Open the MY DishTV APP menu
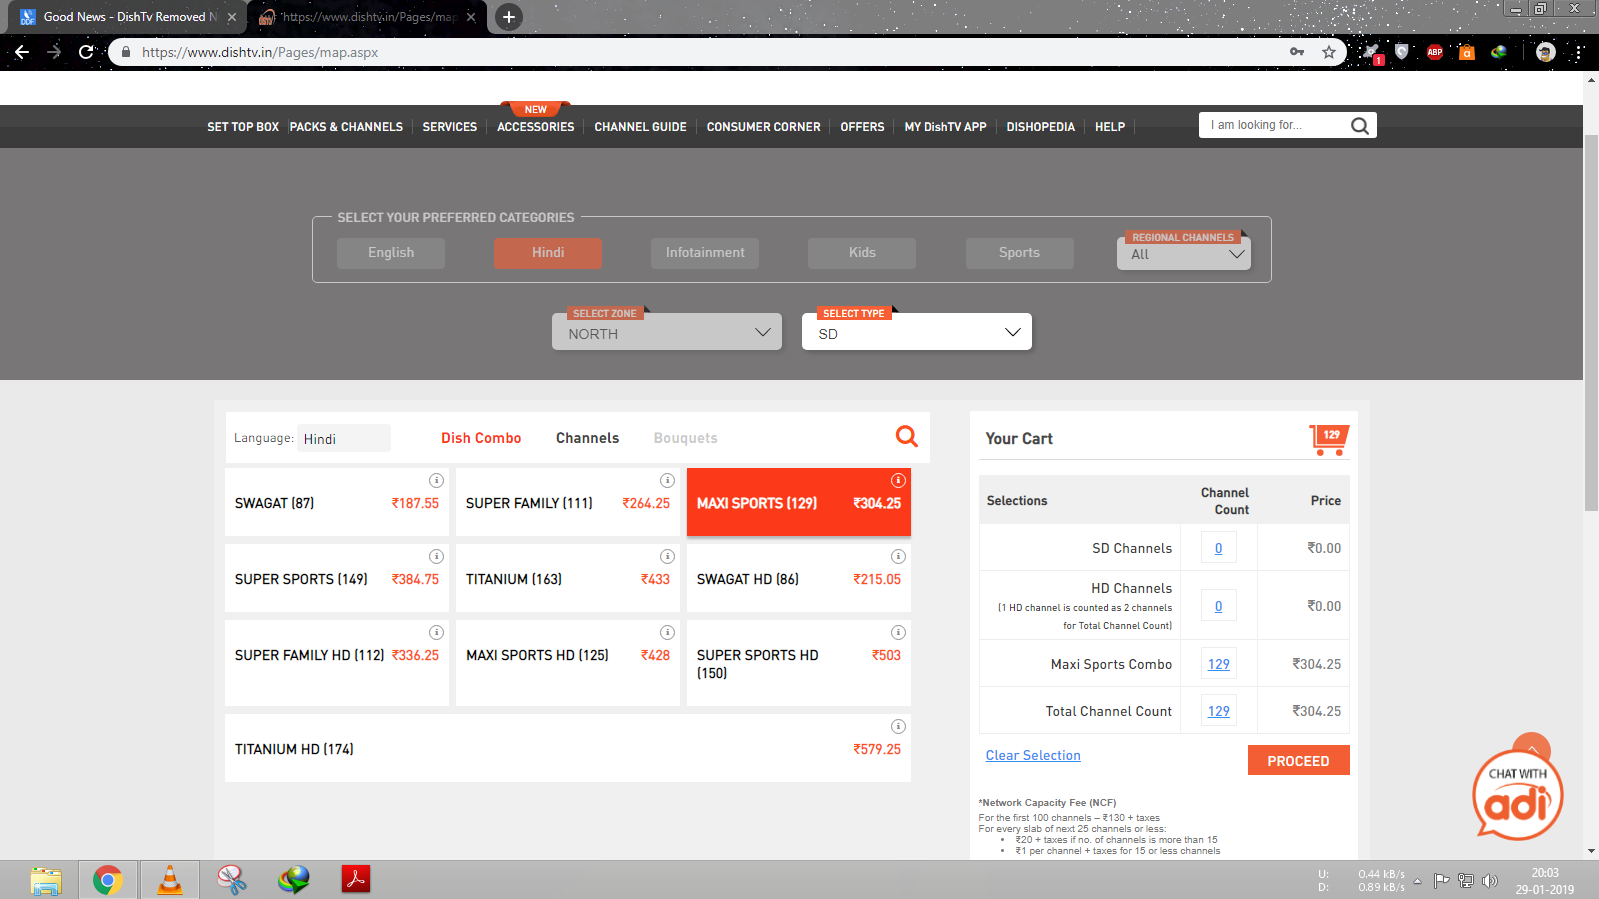 tap(945, 127)
